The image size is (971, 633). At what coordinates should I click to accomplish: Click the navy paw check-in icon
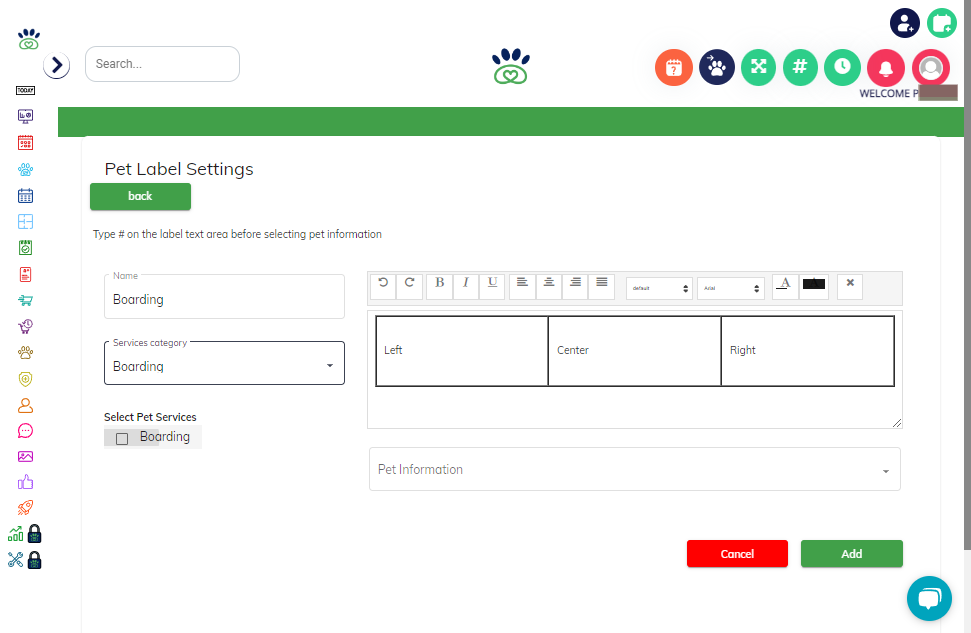[716, 67]
